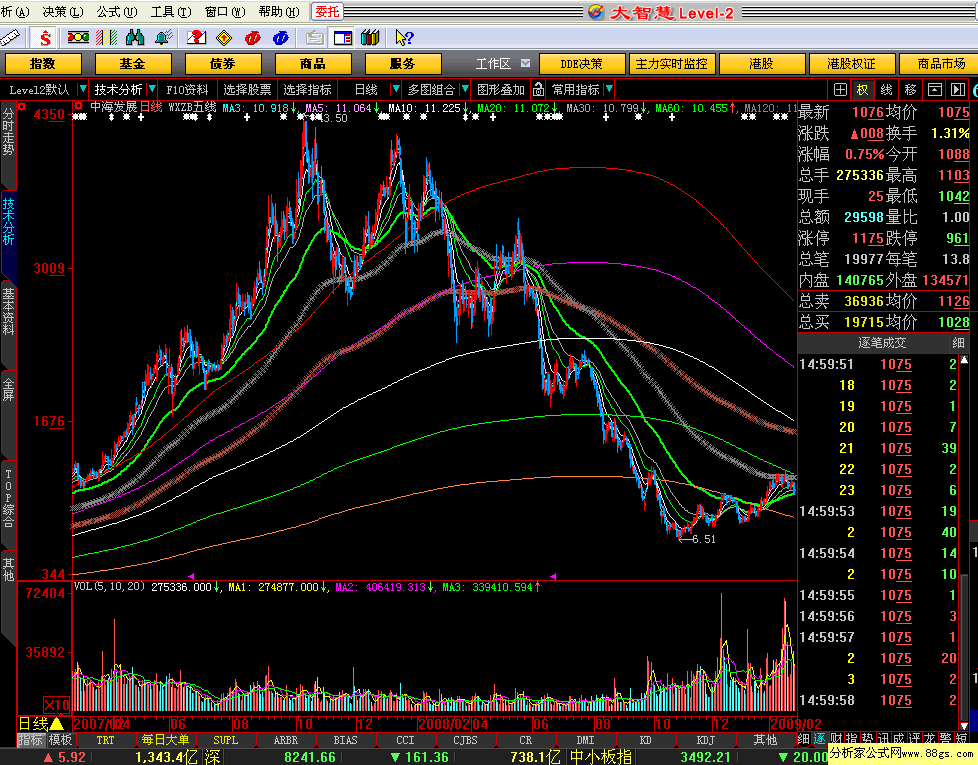The width and height of the screenshot is (978, 765).
Task: Select the ruler measuring tool icon
Action: 11,38
